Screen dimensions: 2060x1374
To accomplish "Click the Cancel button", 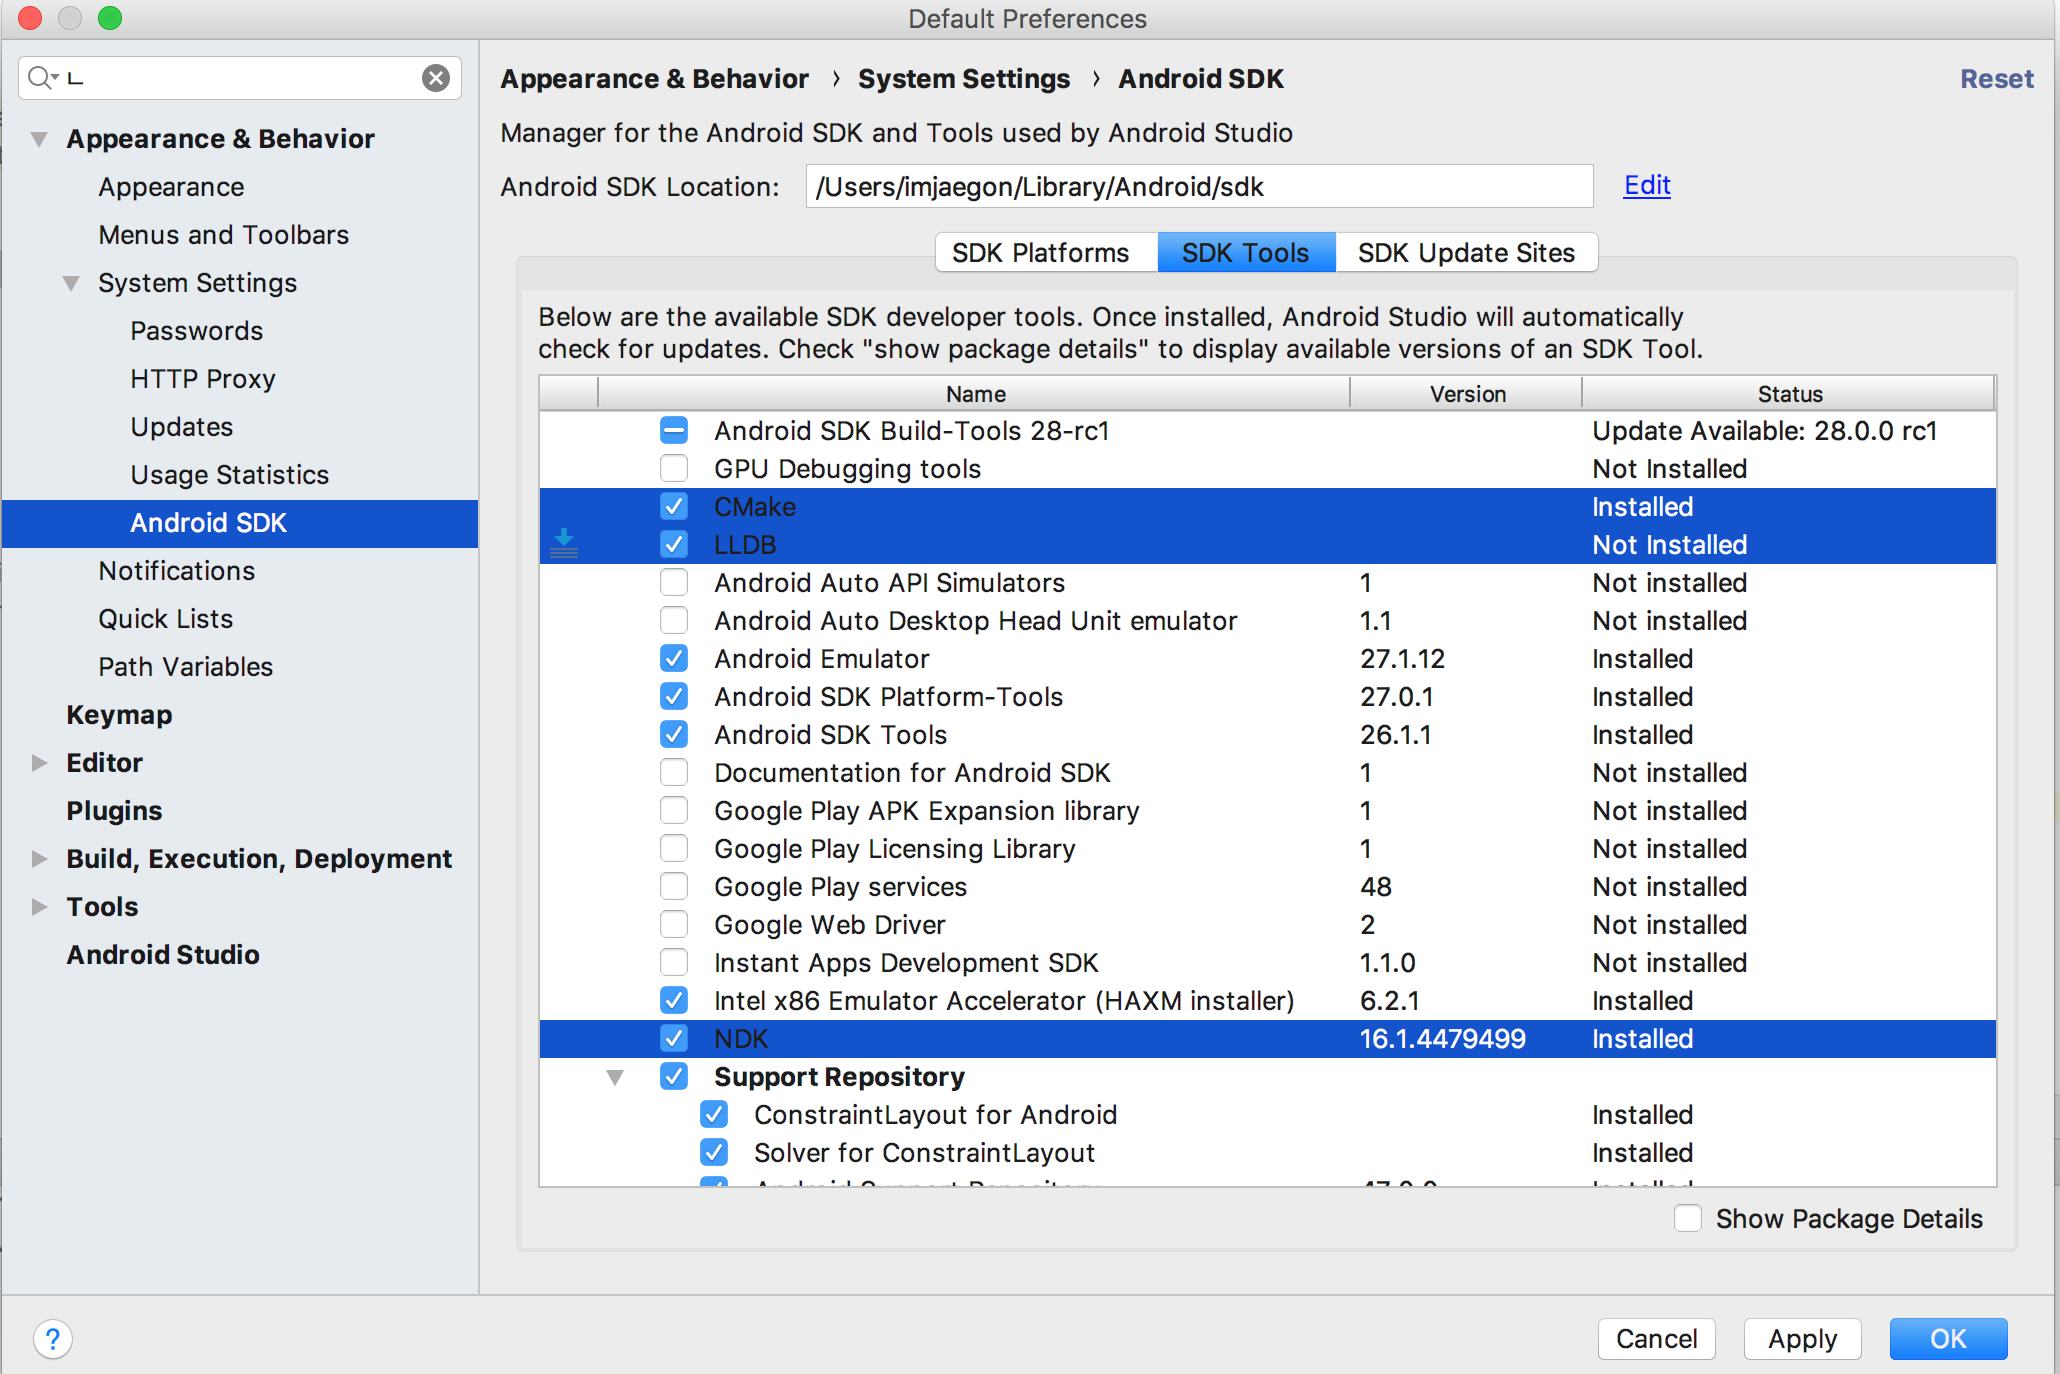I will 1656,1338.
